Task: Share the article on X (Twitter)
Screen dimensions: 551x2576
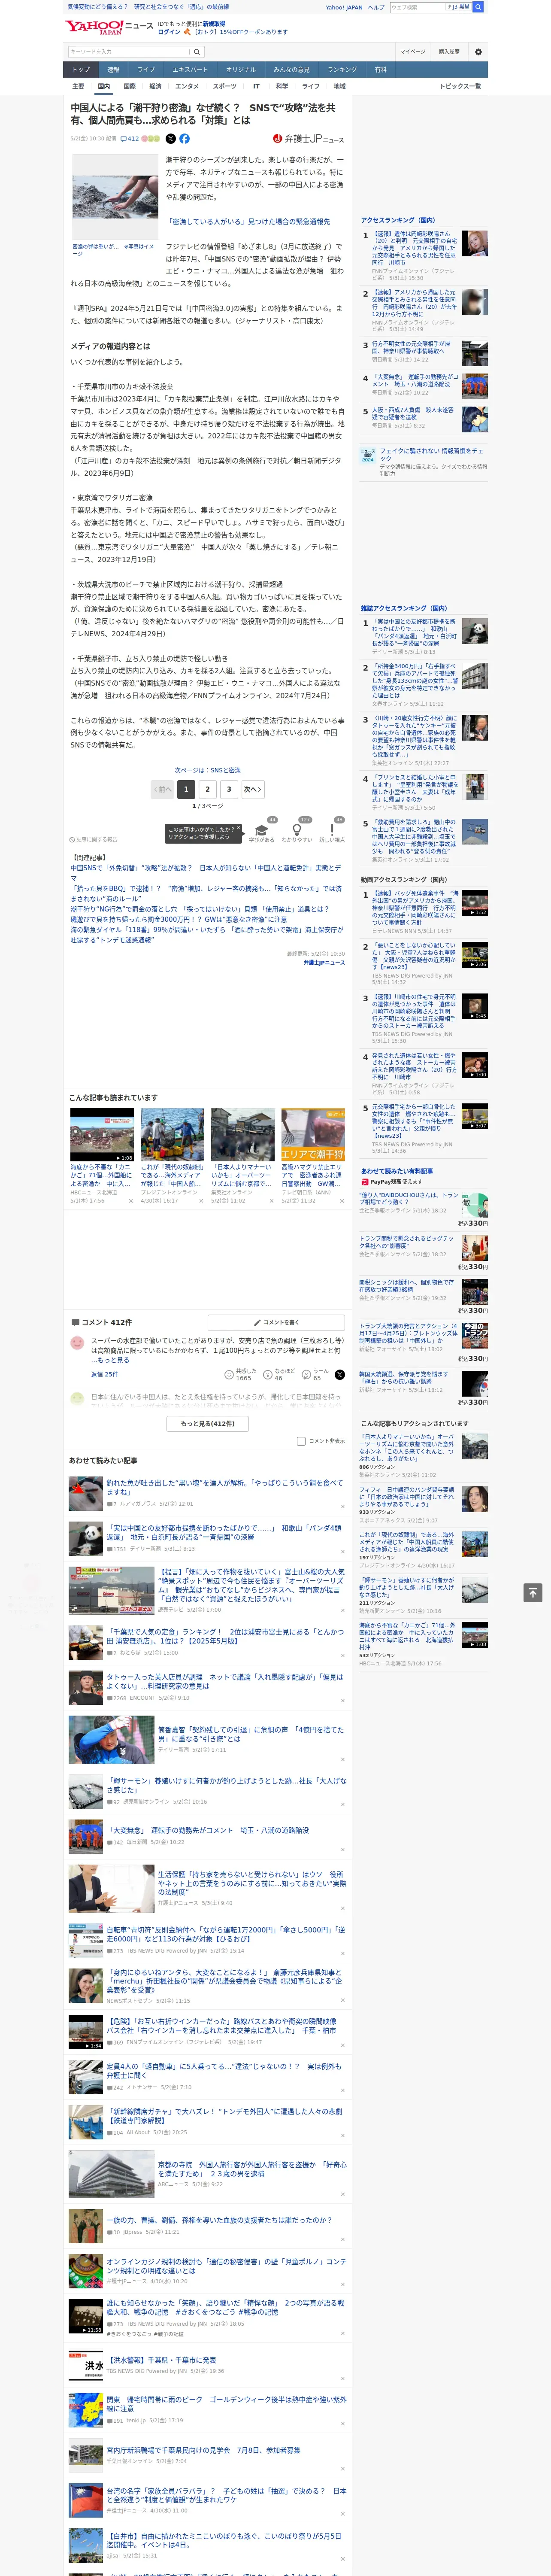Action: pos(170,139)
